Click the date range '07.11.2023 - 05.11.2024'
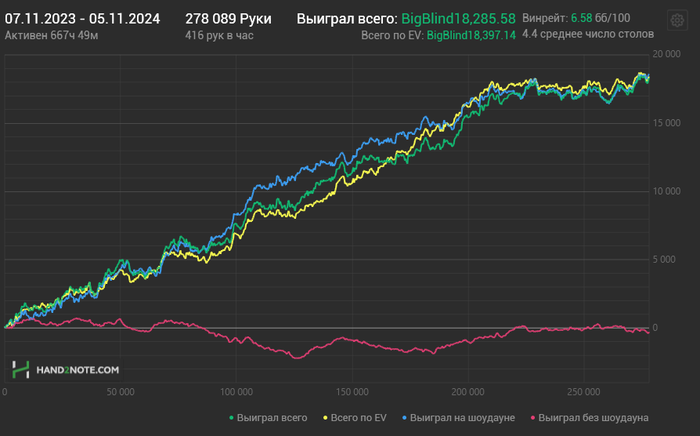700x436 pixels. [82, 19]
